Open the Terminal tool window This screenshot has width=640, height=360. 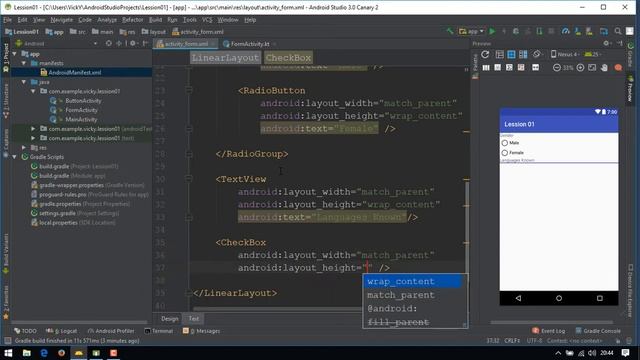(x=159, y=331)
